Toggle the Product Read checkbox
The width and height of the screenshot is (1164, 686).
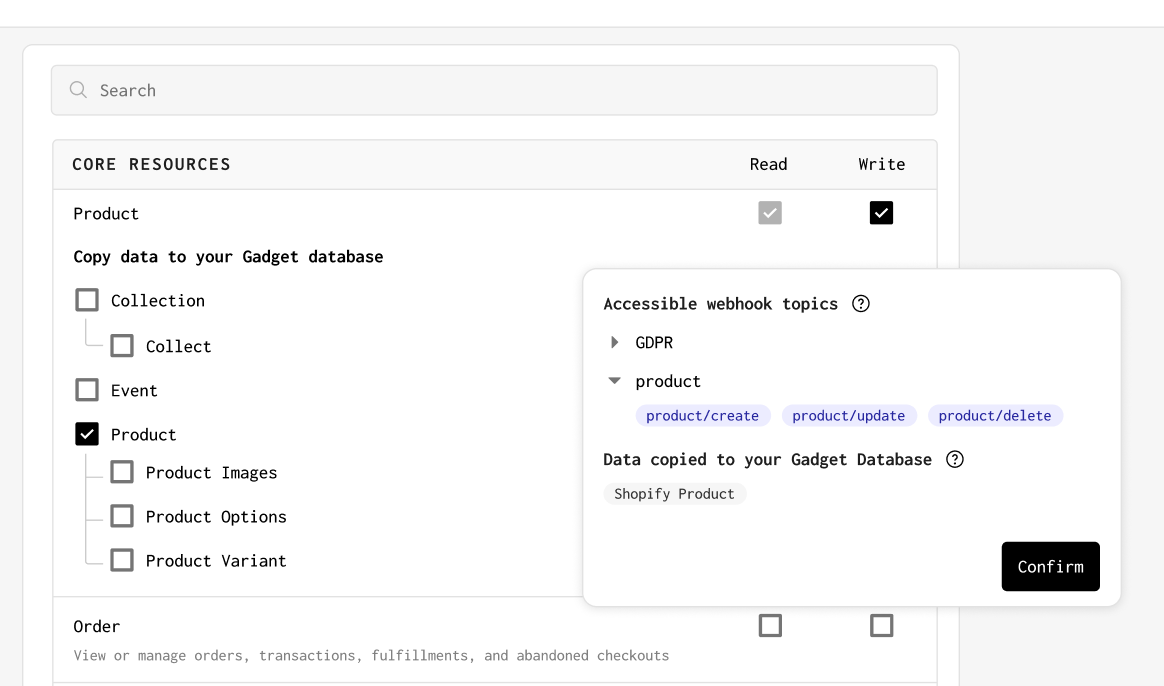770,213
